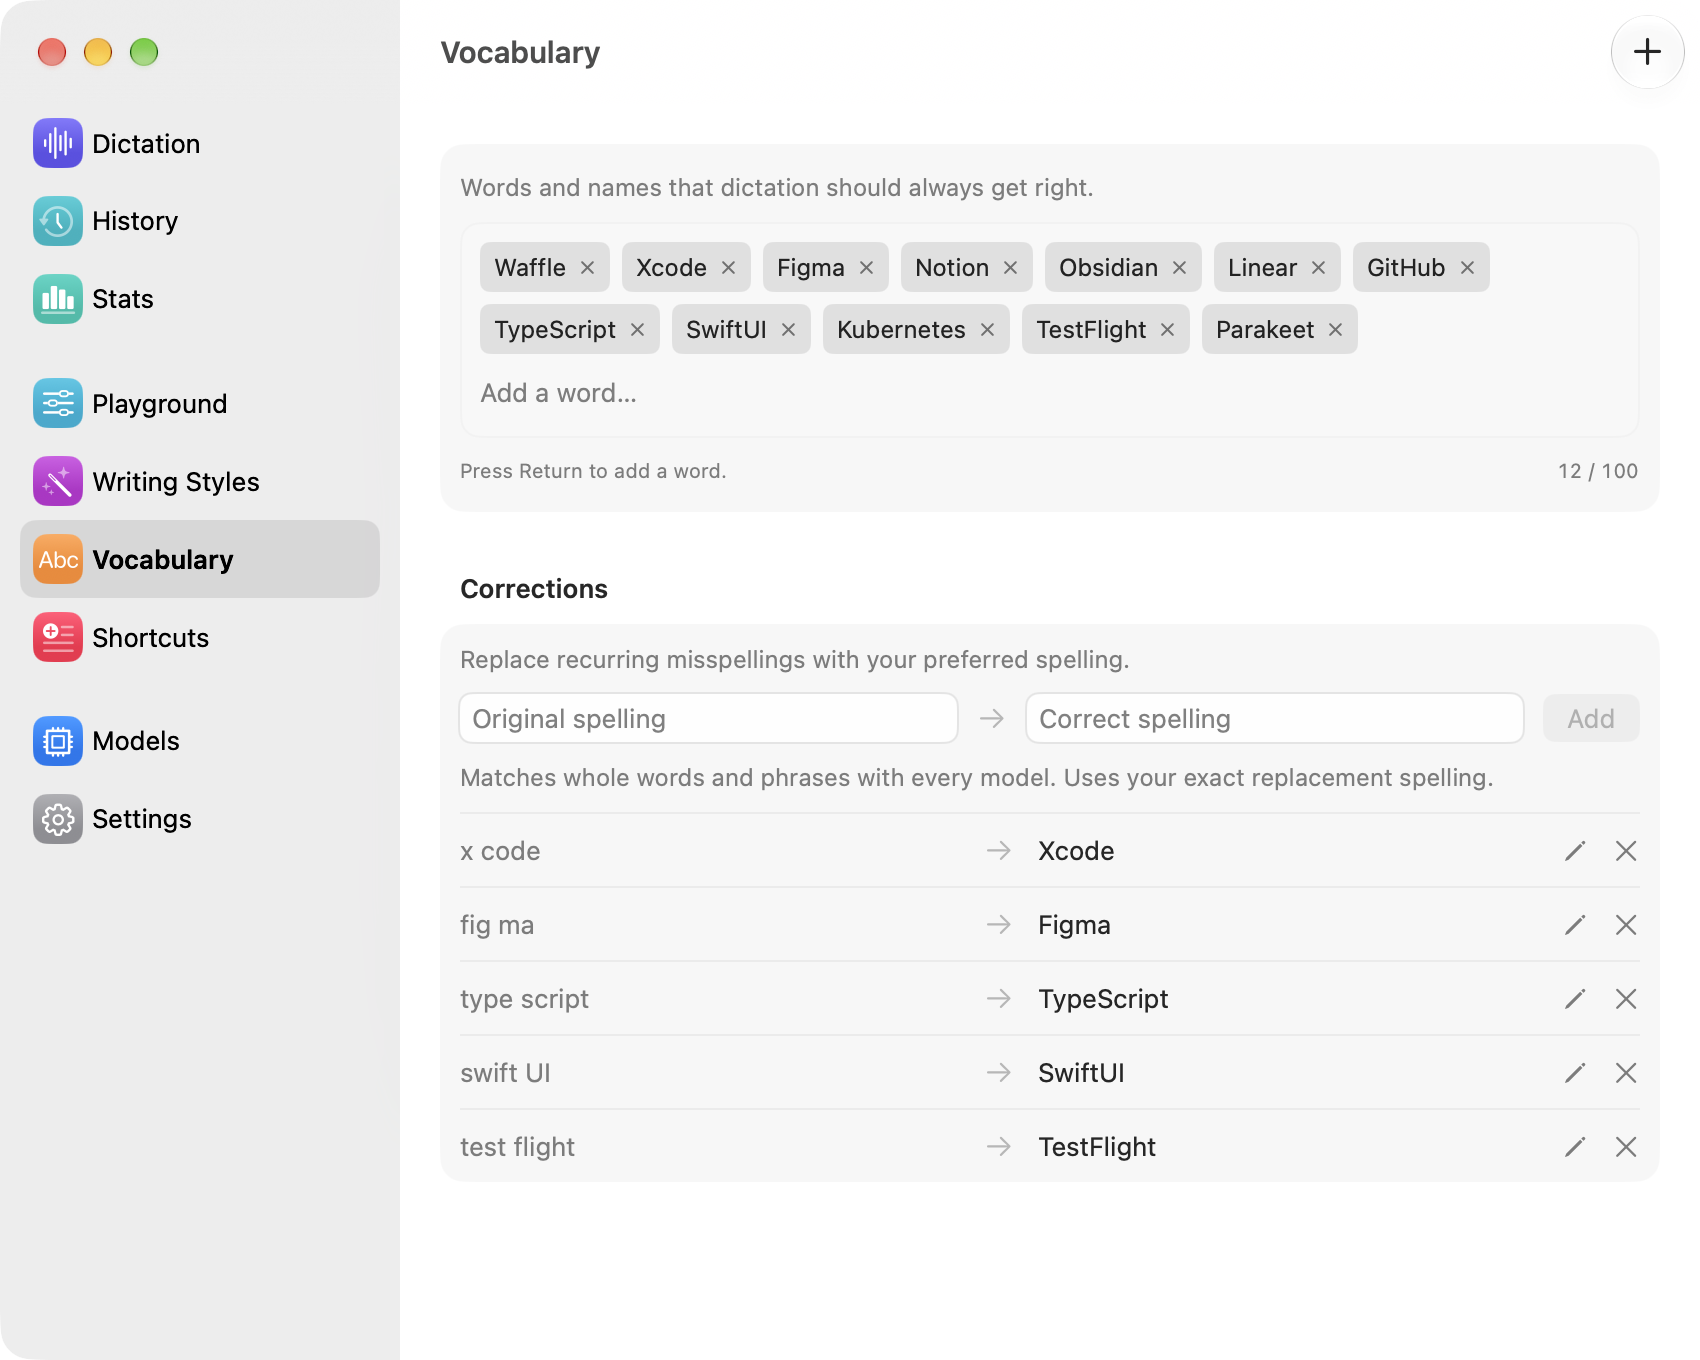Open the Playground section in the sidebar

pyautogui.click(x=200, y=403)
